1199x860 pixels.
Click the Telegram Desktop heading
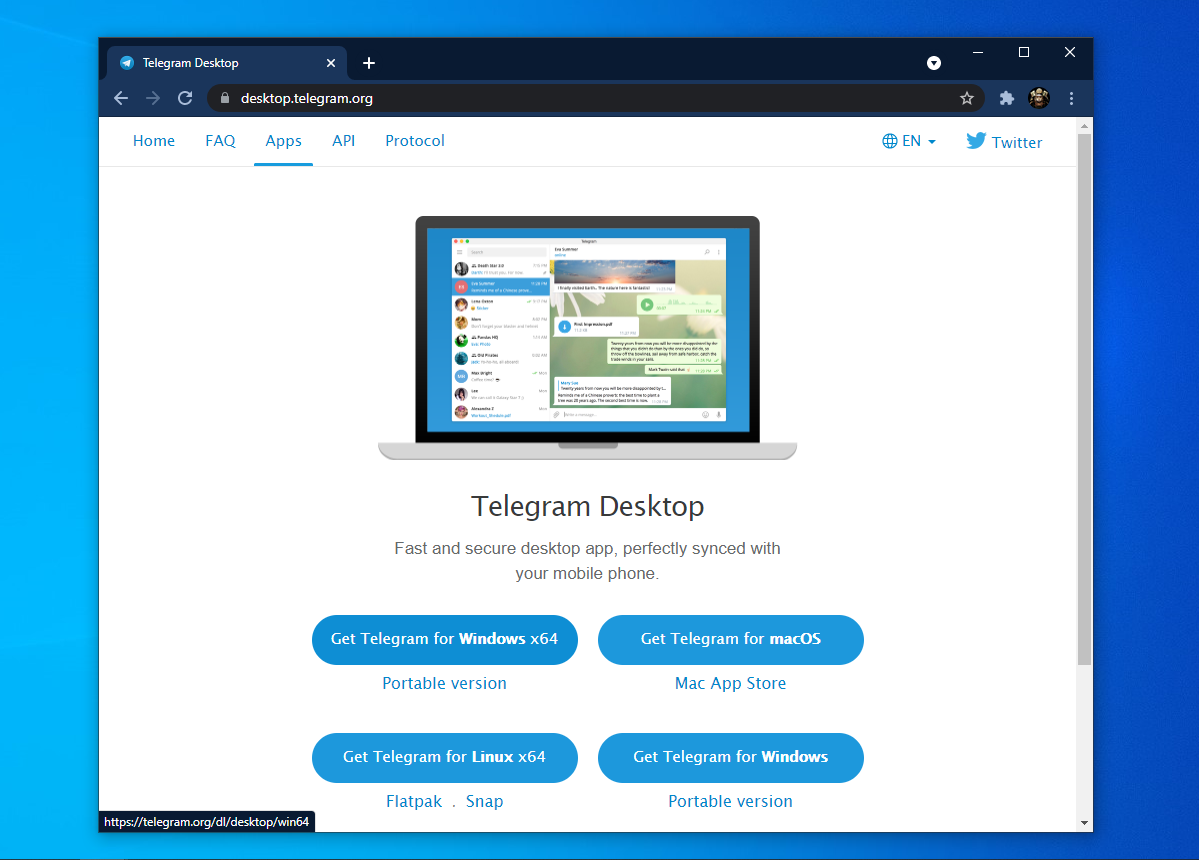coord(587,506)
